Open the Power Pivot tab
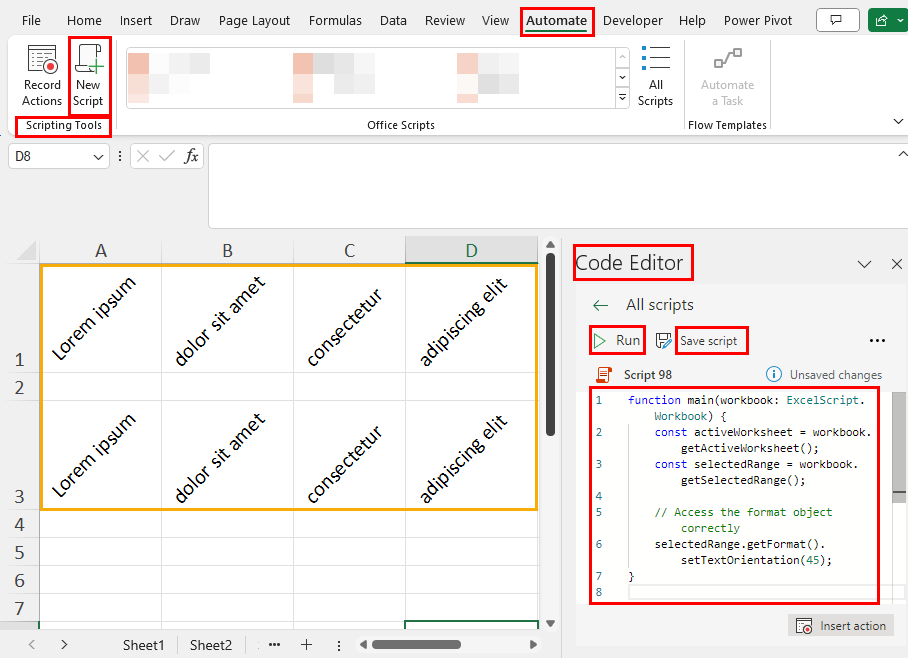908x658 pixels. pyautogui.click(x=757, y=21)
